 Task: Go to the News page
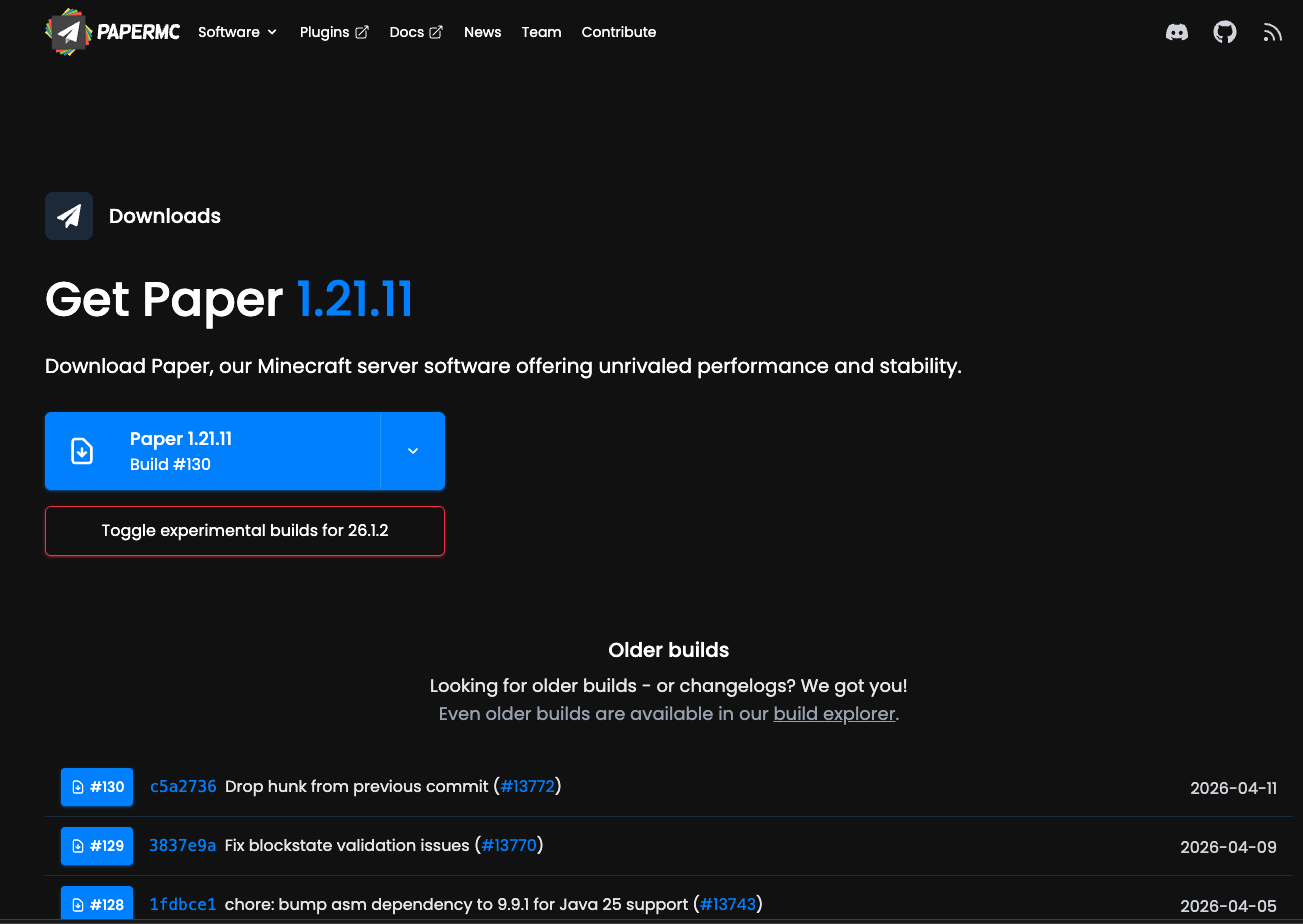[482, 32]
